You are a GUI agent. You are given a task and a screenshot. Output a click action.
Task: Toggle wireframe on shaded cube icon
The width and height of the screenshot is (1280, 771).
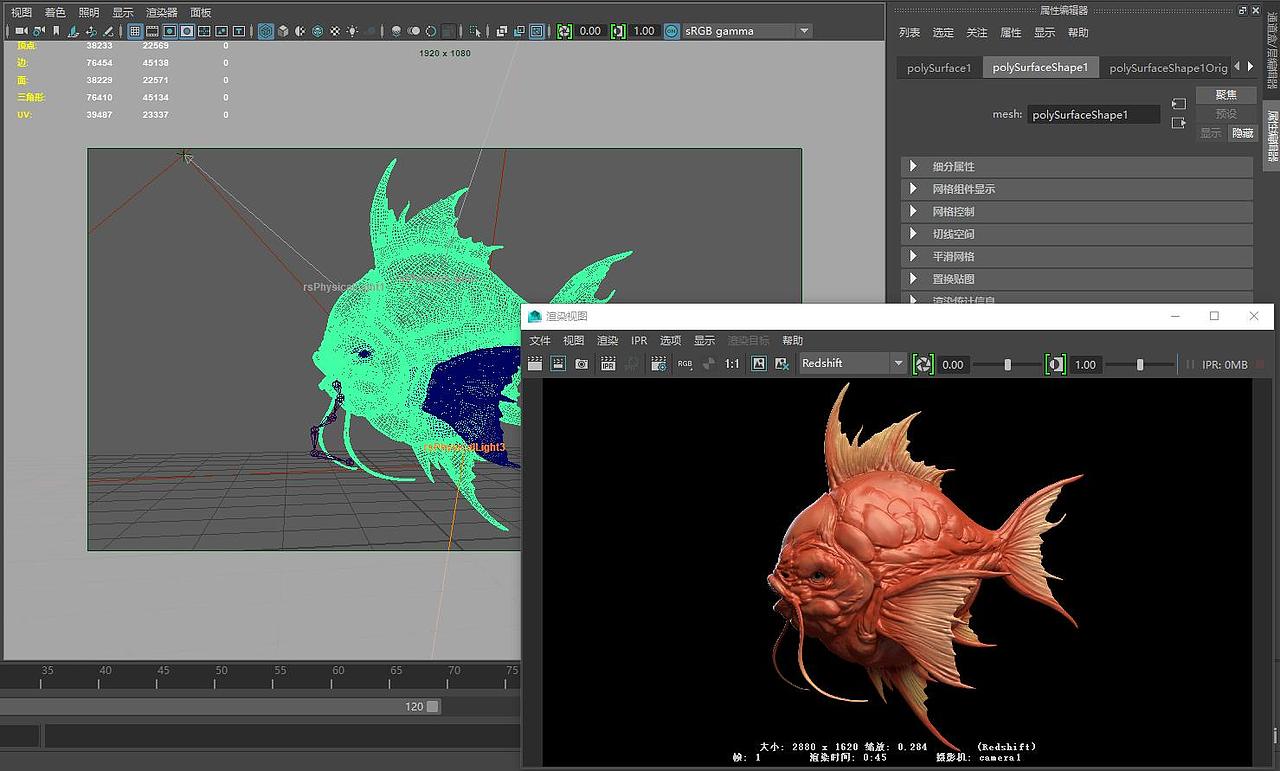[317, 31]
